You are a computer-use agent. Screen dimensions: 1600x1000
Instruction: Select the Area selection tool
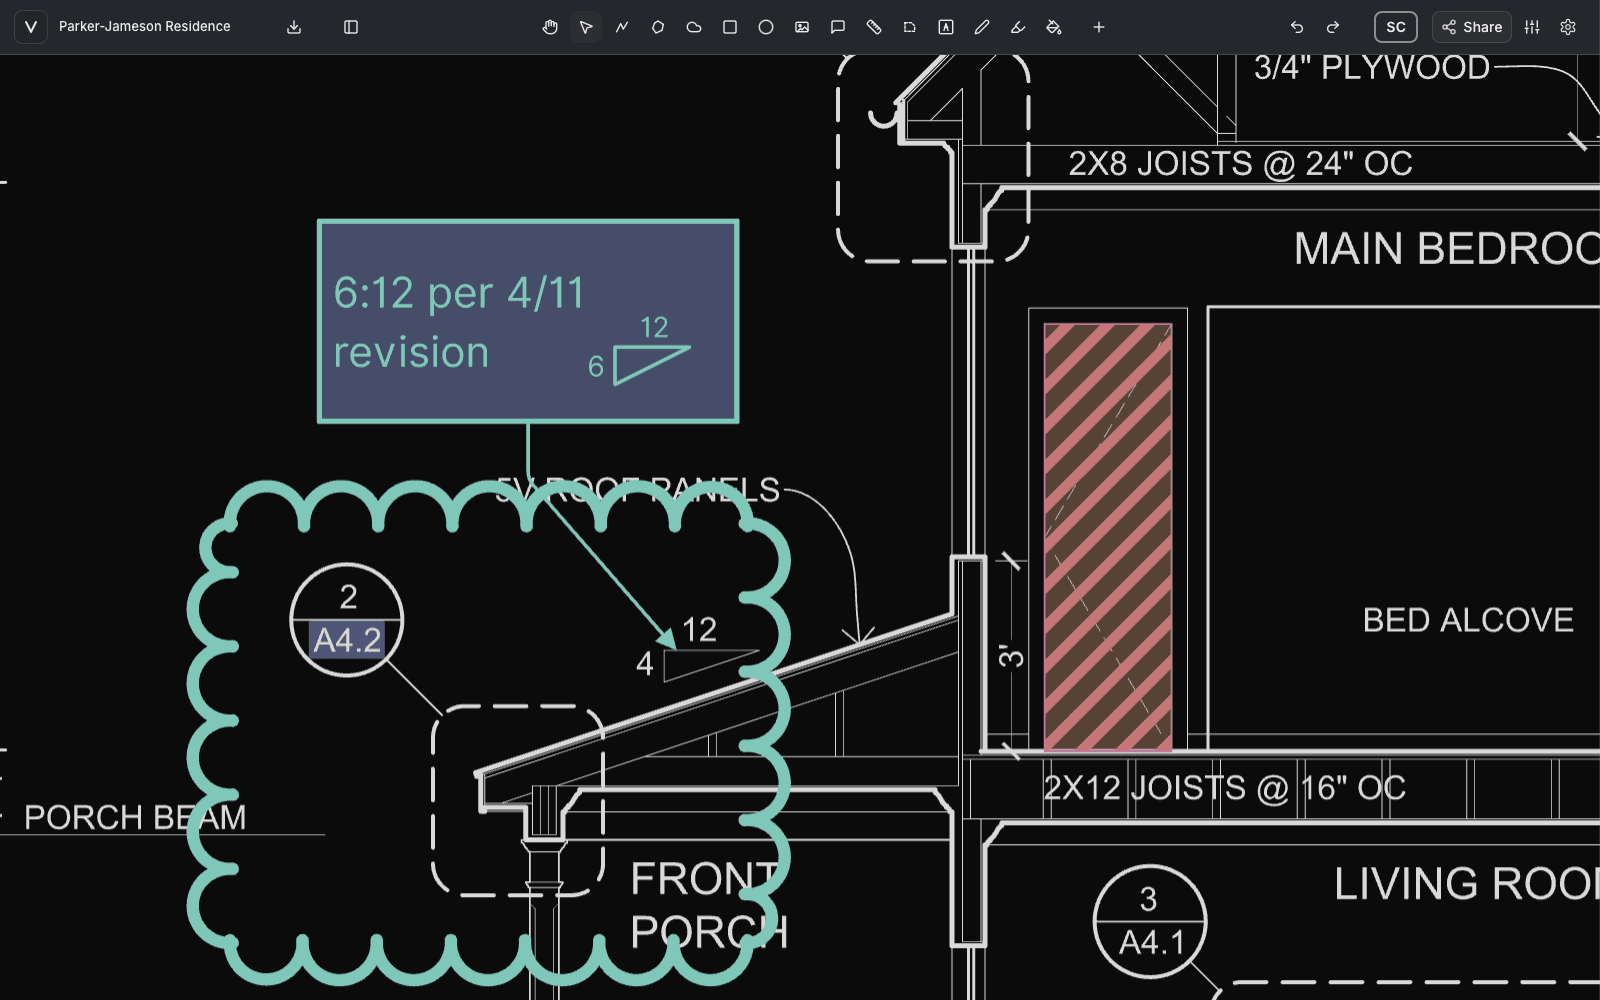[910, 27]
